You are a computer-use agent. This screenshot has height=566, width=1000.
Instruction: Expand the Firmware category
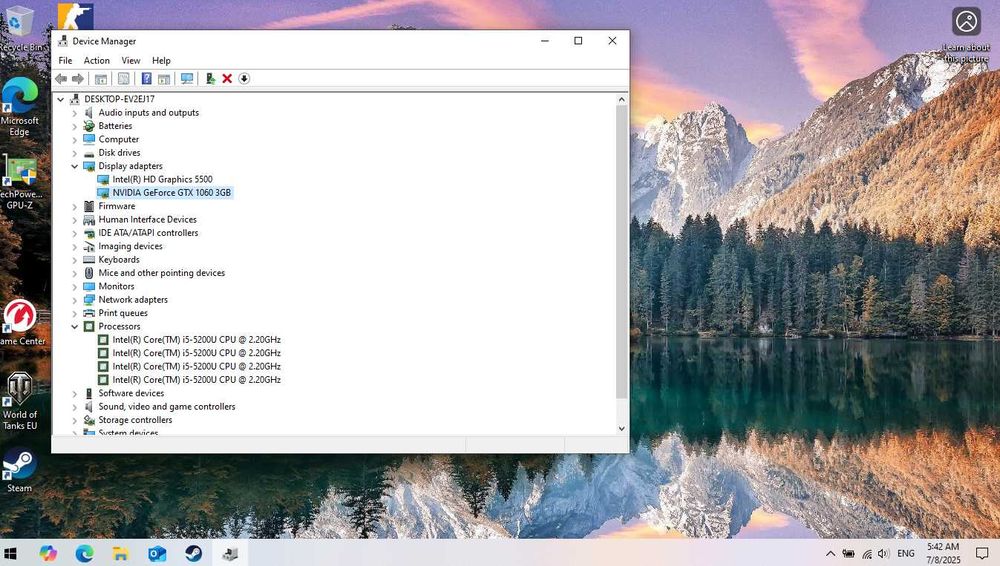75,207
